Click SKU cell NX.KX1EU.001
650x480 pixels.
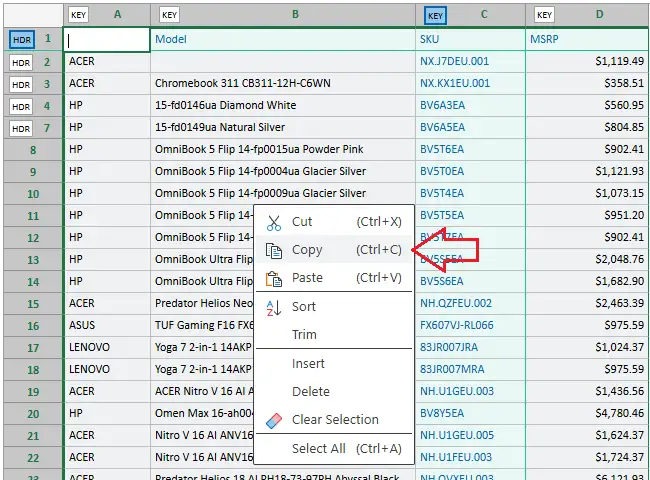pyautogui.click(x=471, y=84)
